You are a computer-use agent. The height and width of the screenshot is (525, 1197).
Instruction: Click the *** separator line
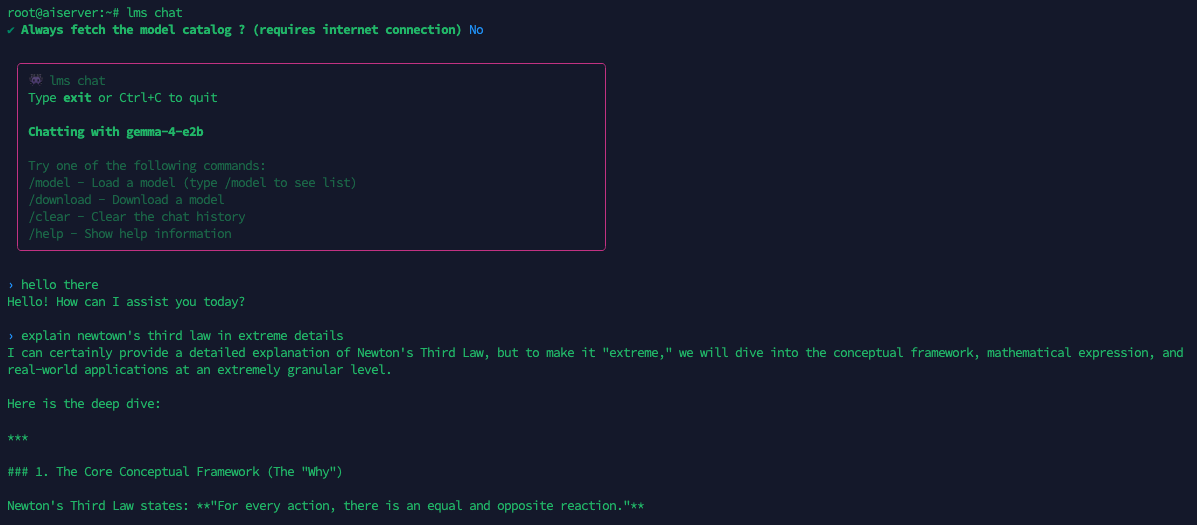[x=17, y=438]
